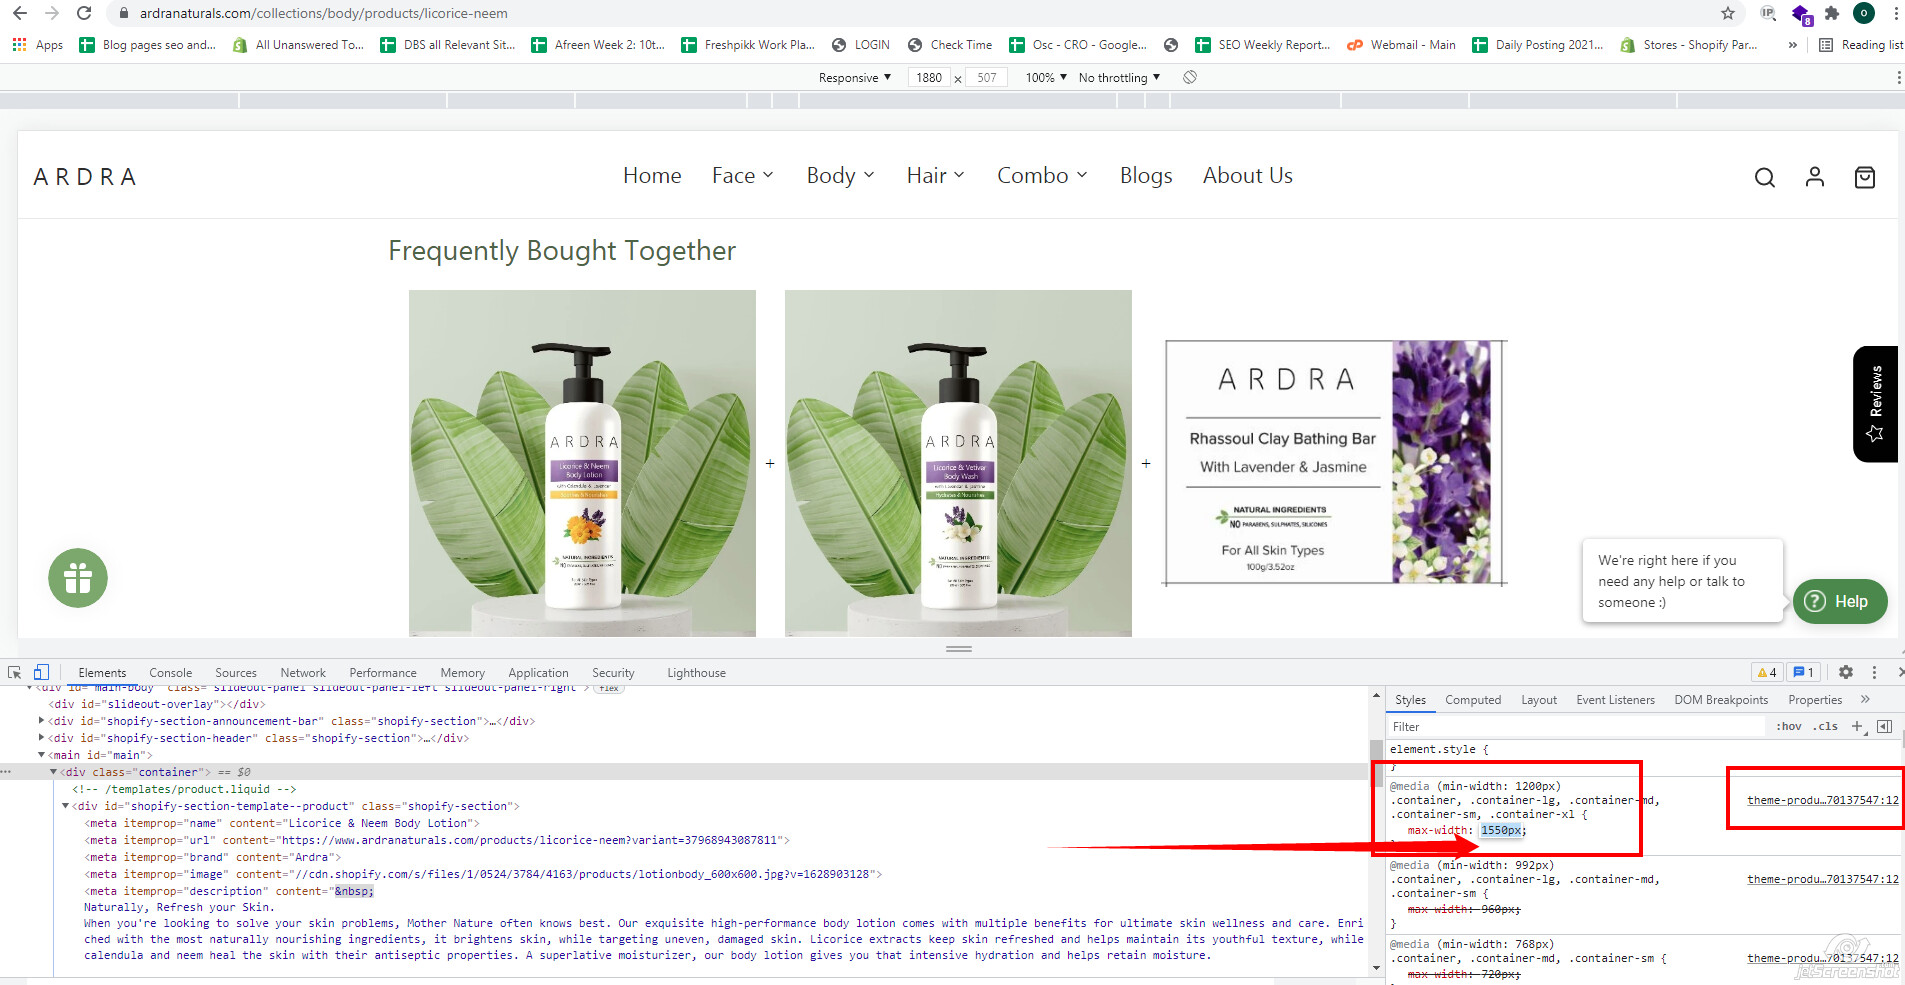Collapse the shopify-section-template--product div node
The width and height of the screenshot is (1905, 985).
pos(66,805)
